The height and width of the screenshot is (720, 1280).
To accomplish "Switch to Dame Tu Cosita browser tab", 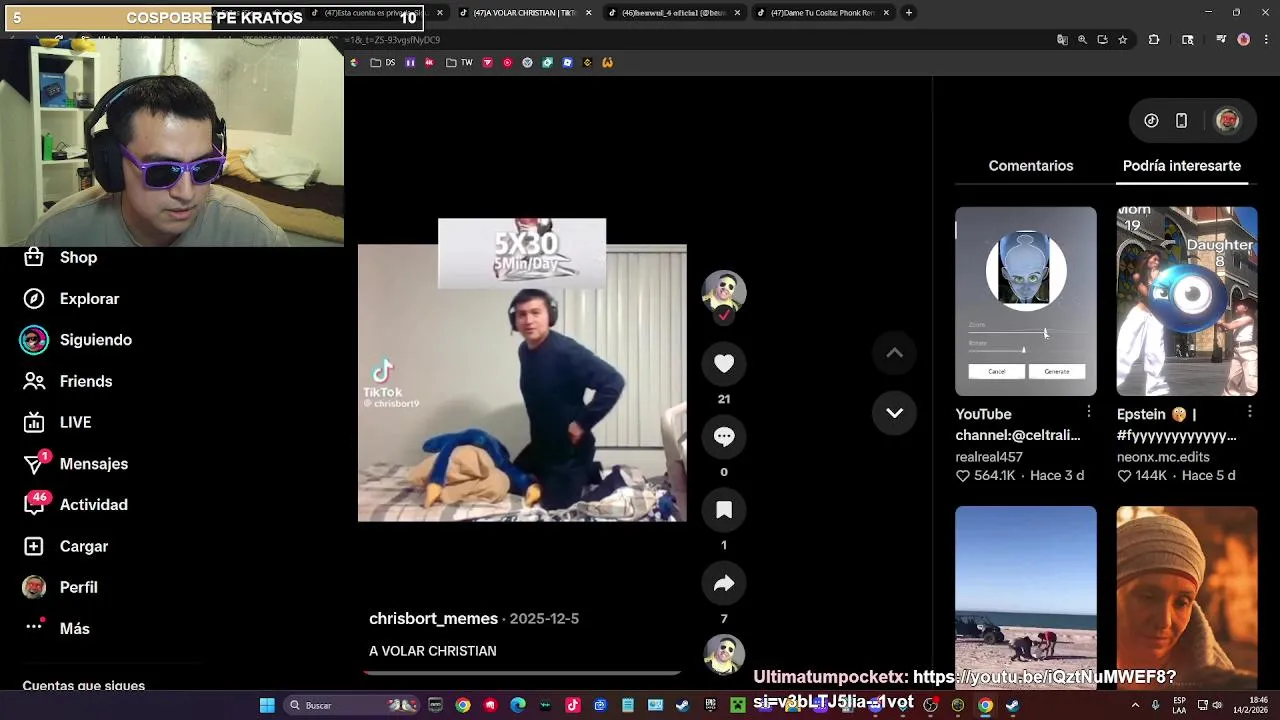I will tap(822, 13).
